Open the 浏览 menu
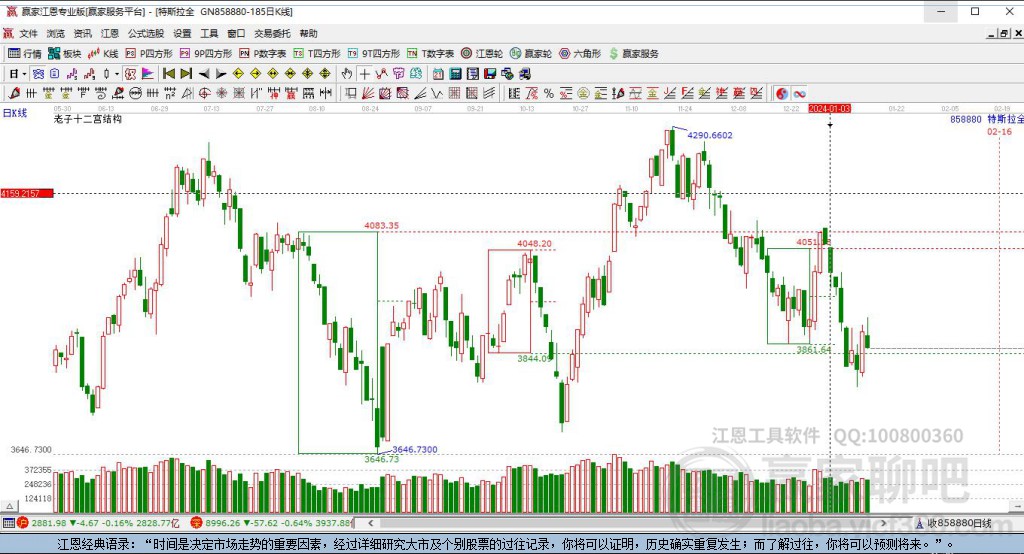 point(56,33)
